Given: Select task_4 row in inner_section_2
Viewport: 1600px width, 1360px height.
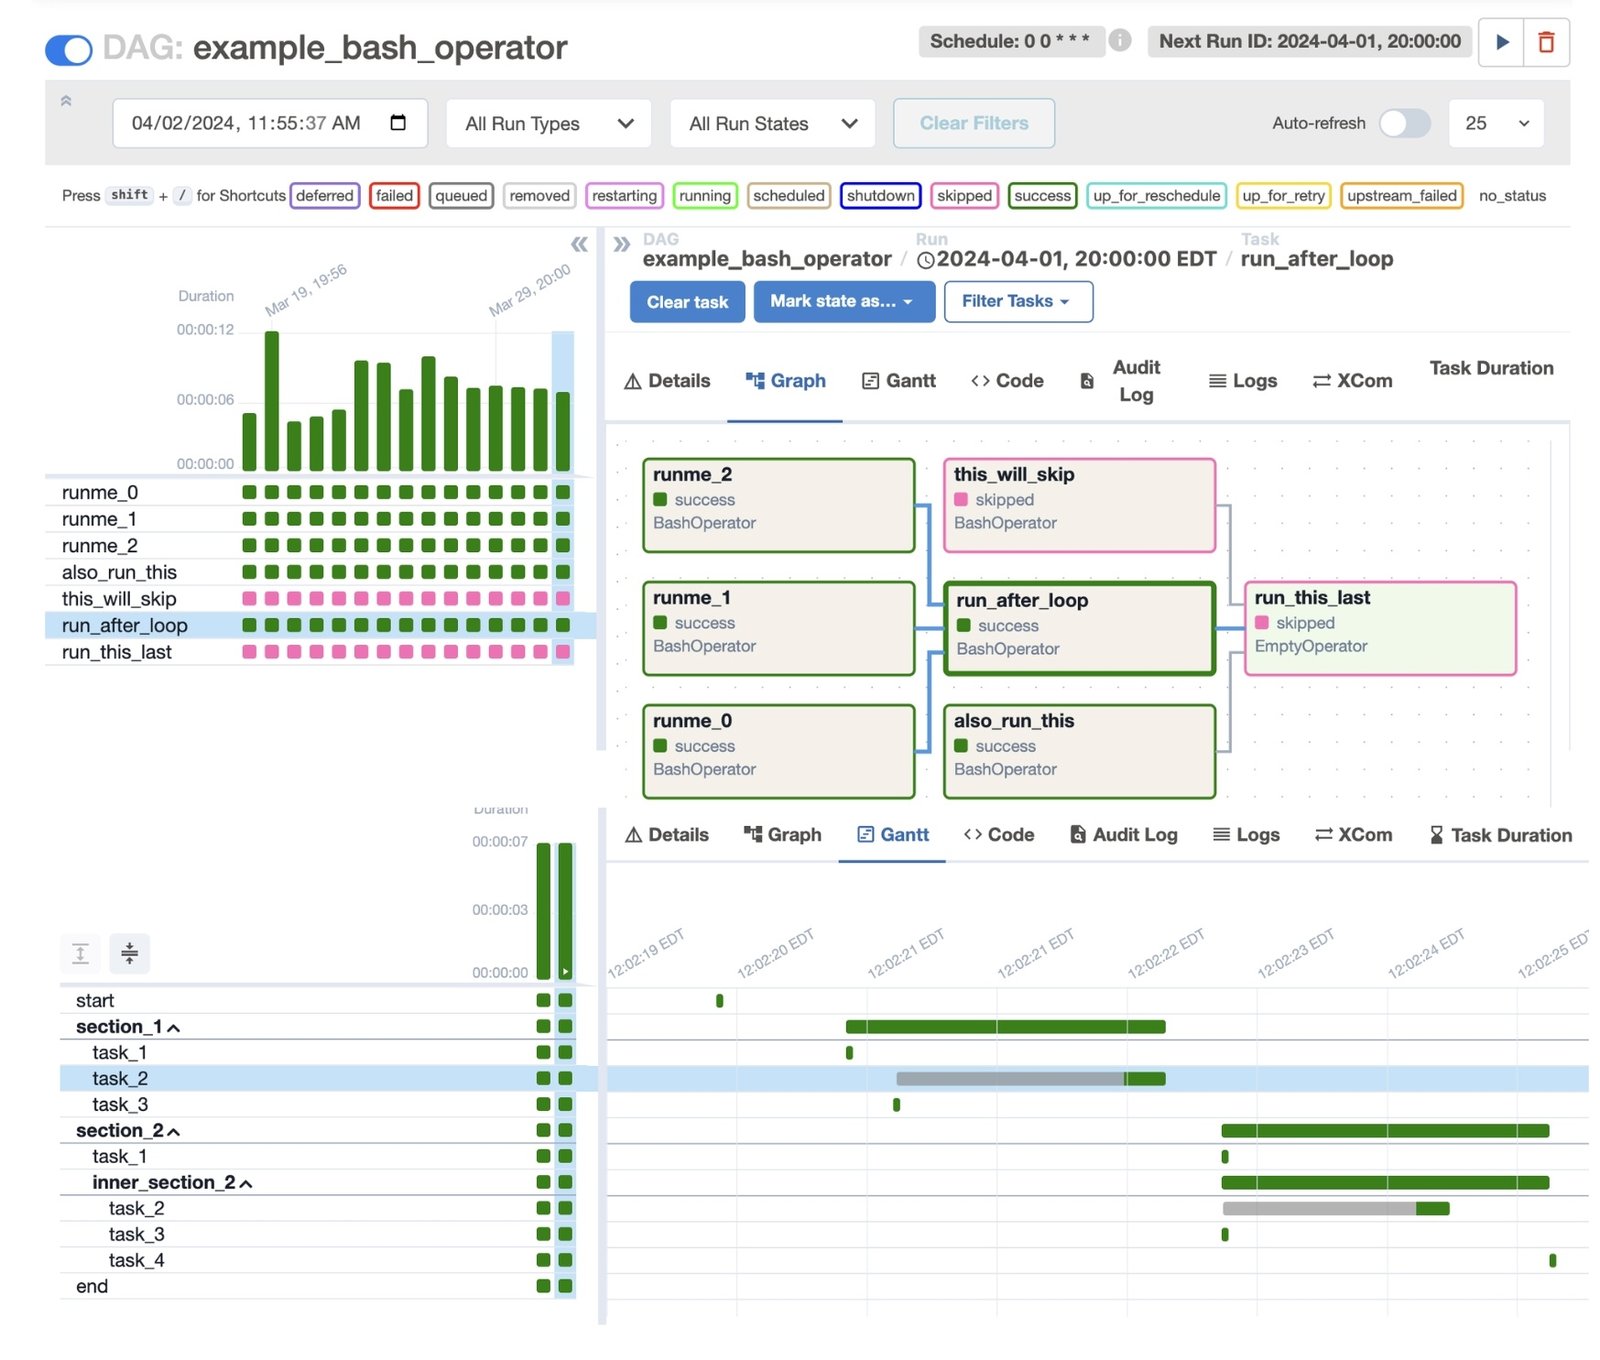Looking at the screenshot, I should (318, 1261).
